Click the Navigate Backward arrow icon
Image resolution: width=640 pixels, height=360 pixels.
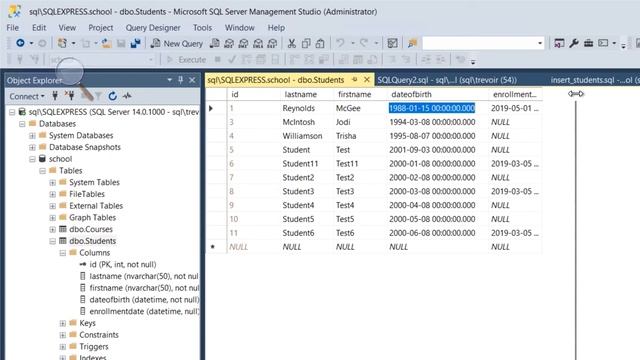[x=20, y=43]
